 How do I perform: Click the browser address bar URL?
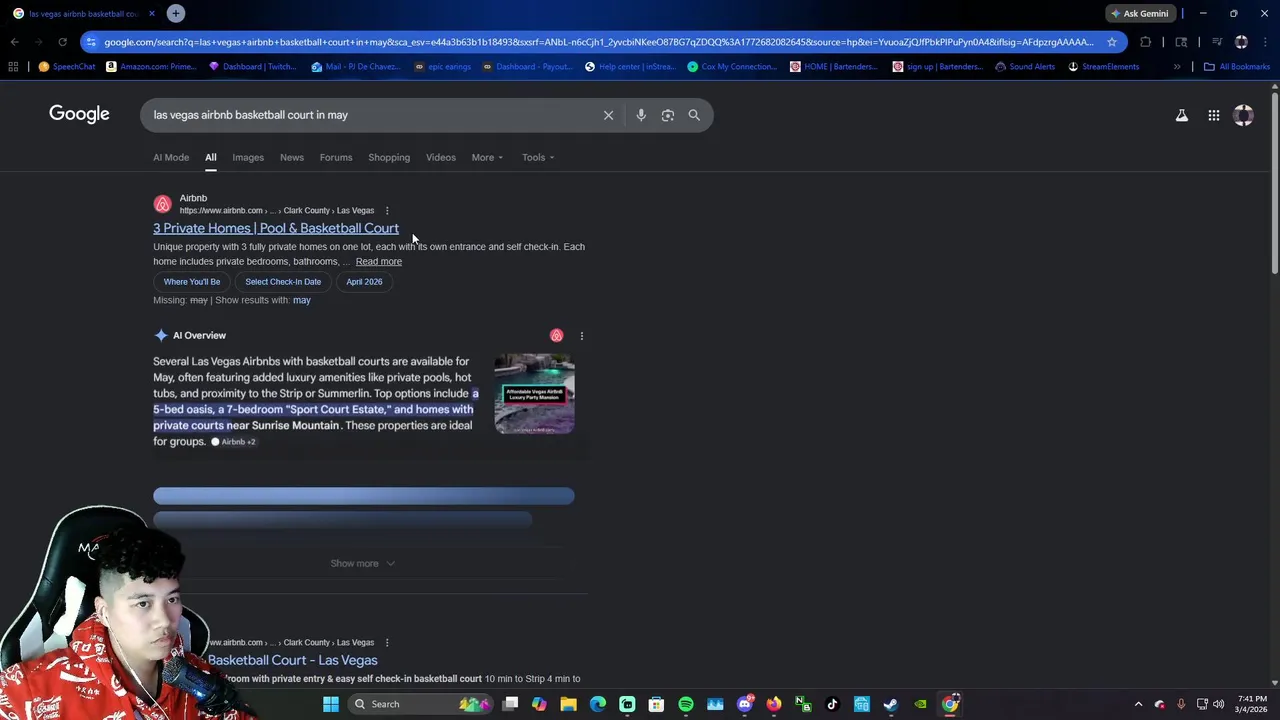click(598, 42)
